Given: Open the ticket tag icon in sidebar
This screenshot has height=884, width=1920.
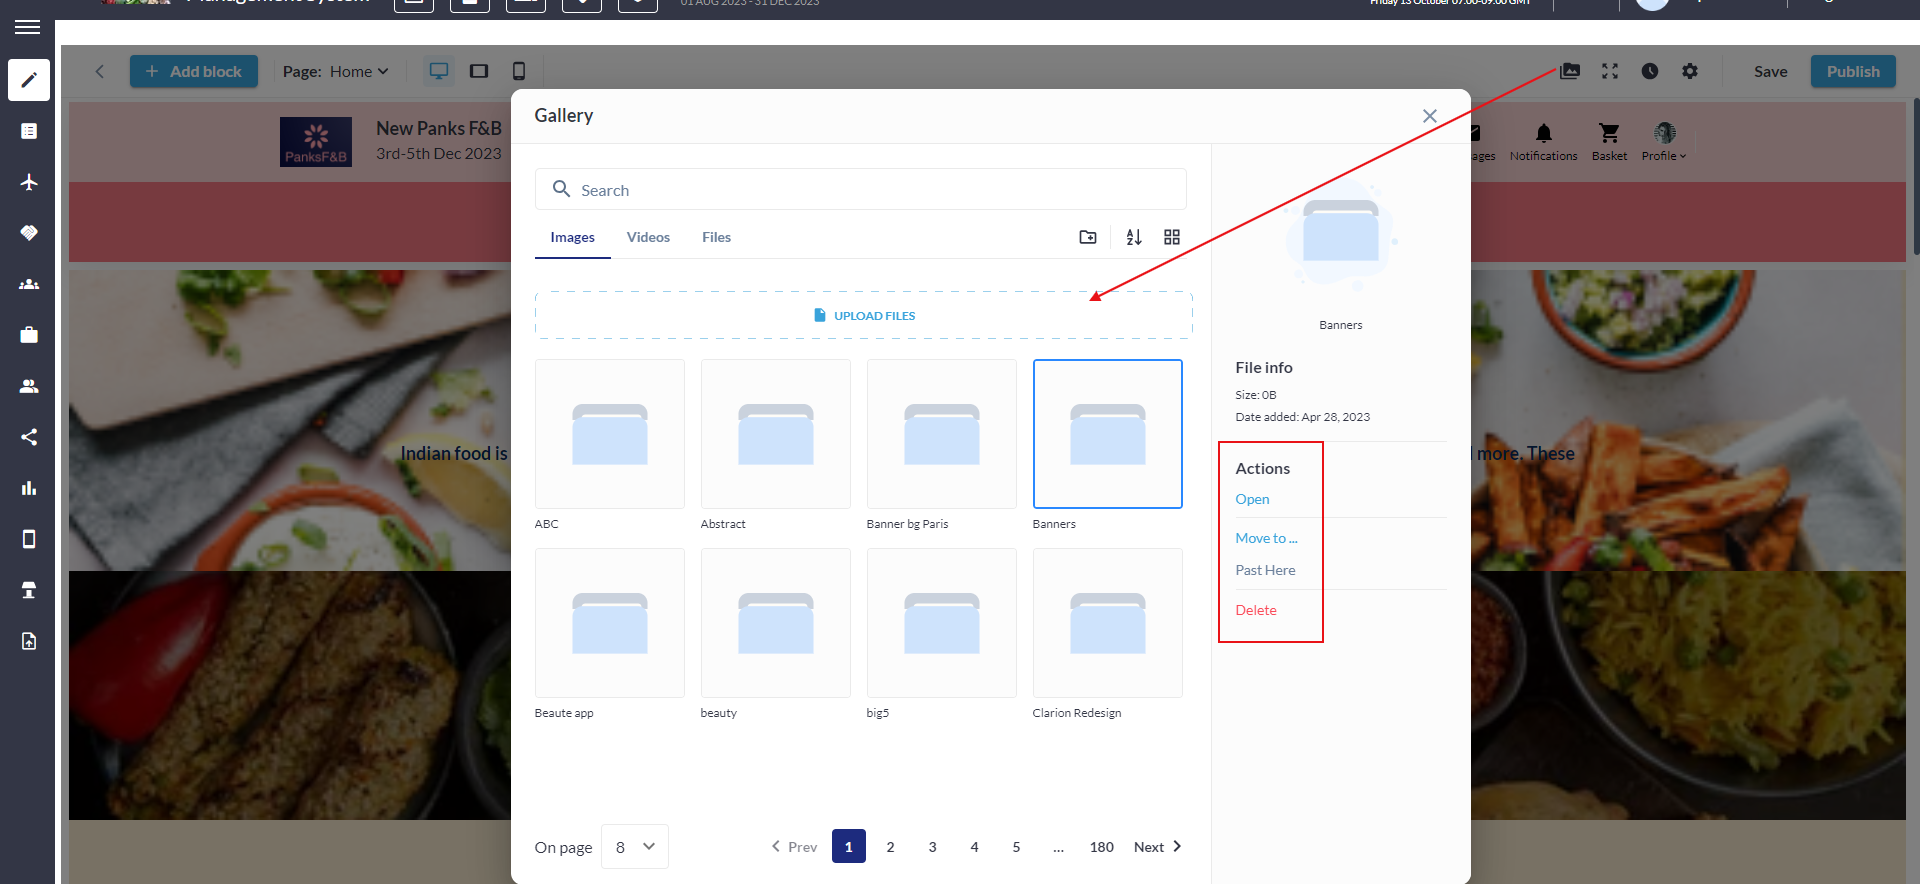Looking at the screenshot, I should 29,233.
